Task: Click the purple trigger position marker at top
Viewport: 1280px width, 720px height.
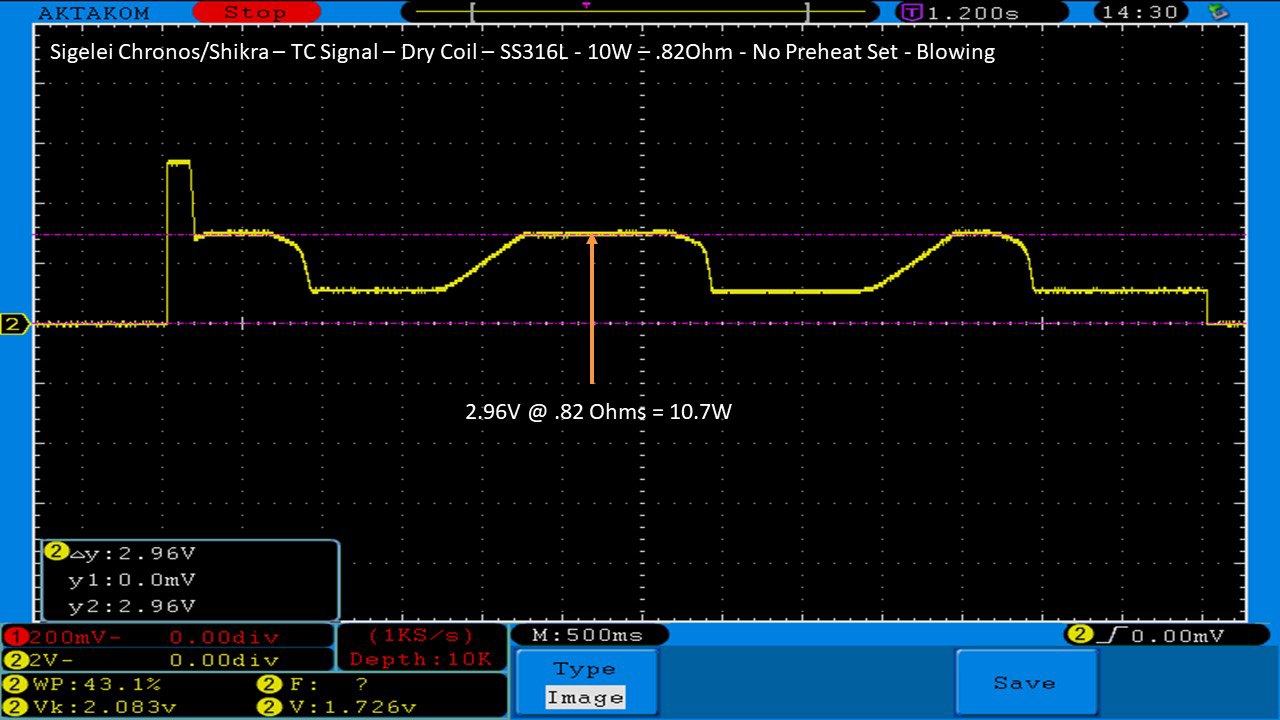Action: pos(586,6)
